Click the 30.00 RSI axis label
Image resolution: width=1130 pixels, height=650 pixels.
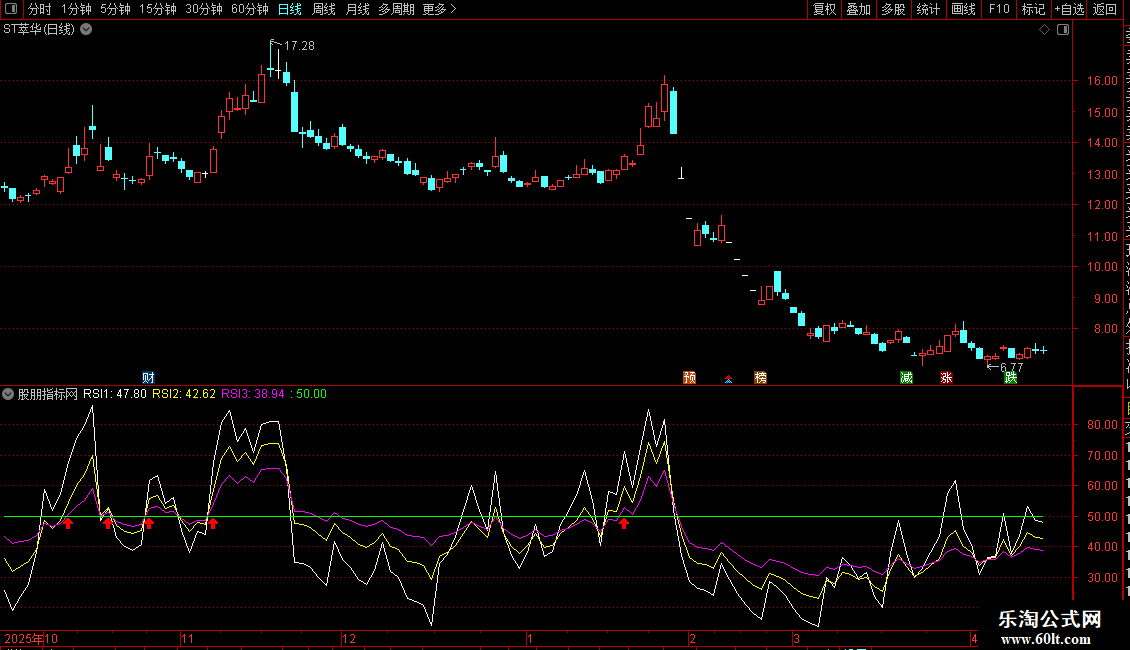(1102, 577)
